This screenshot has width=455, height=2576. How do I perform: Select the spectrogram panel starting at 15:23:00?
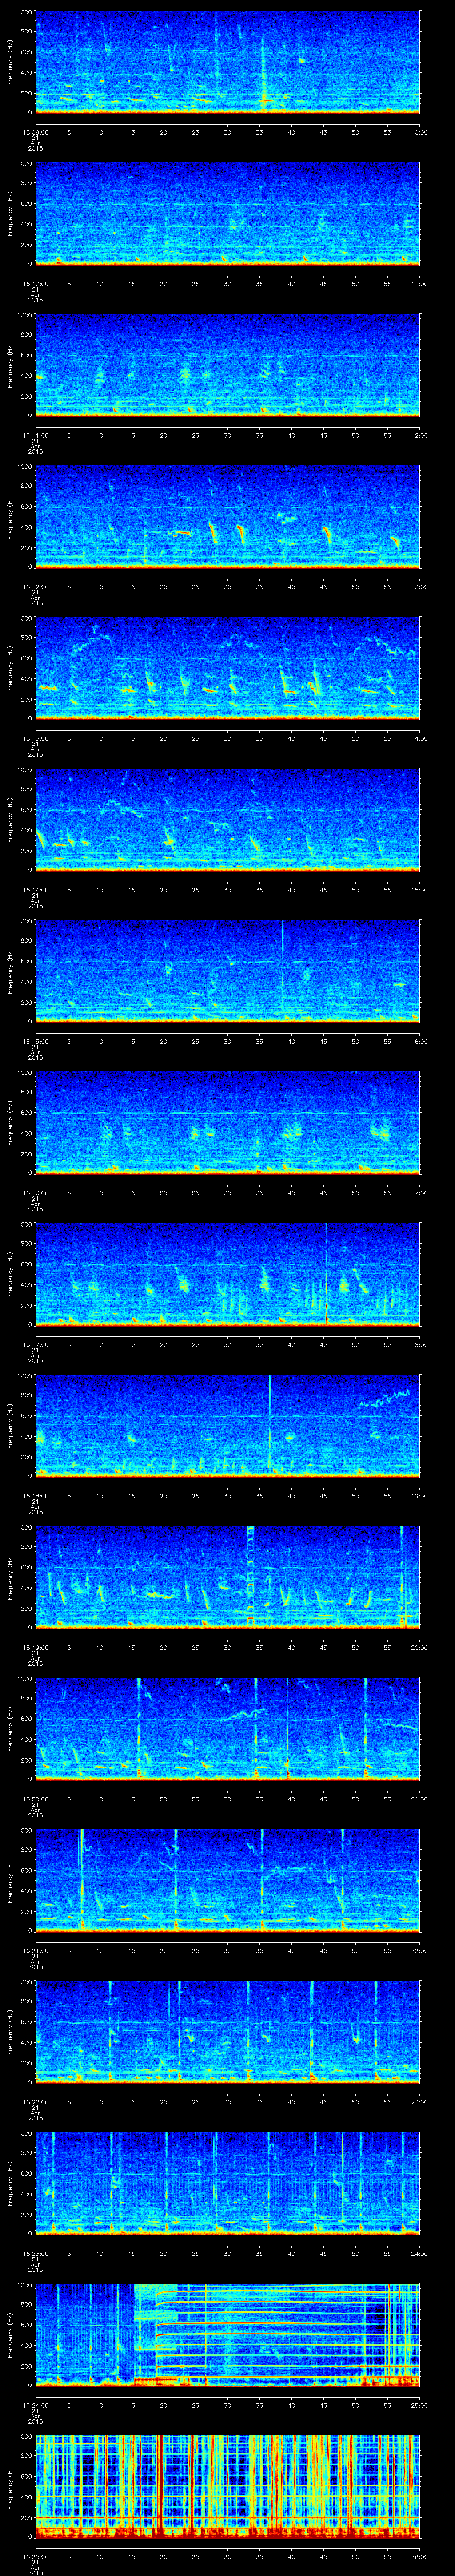(x=227, y=2183)
